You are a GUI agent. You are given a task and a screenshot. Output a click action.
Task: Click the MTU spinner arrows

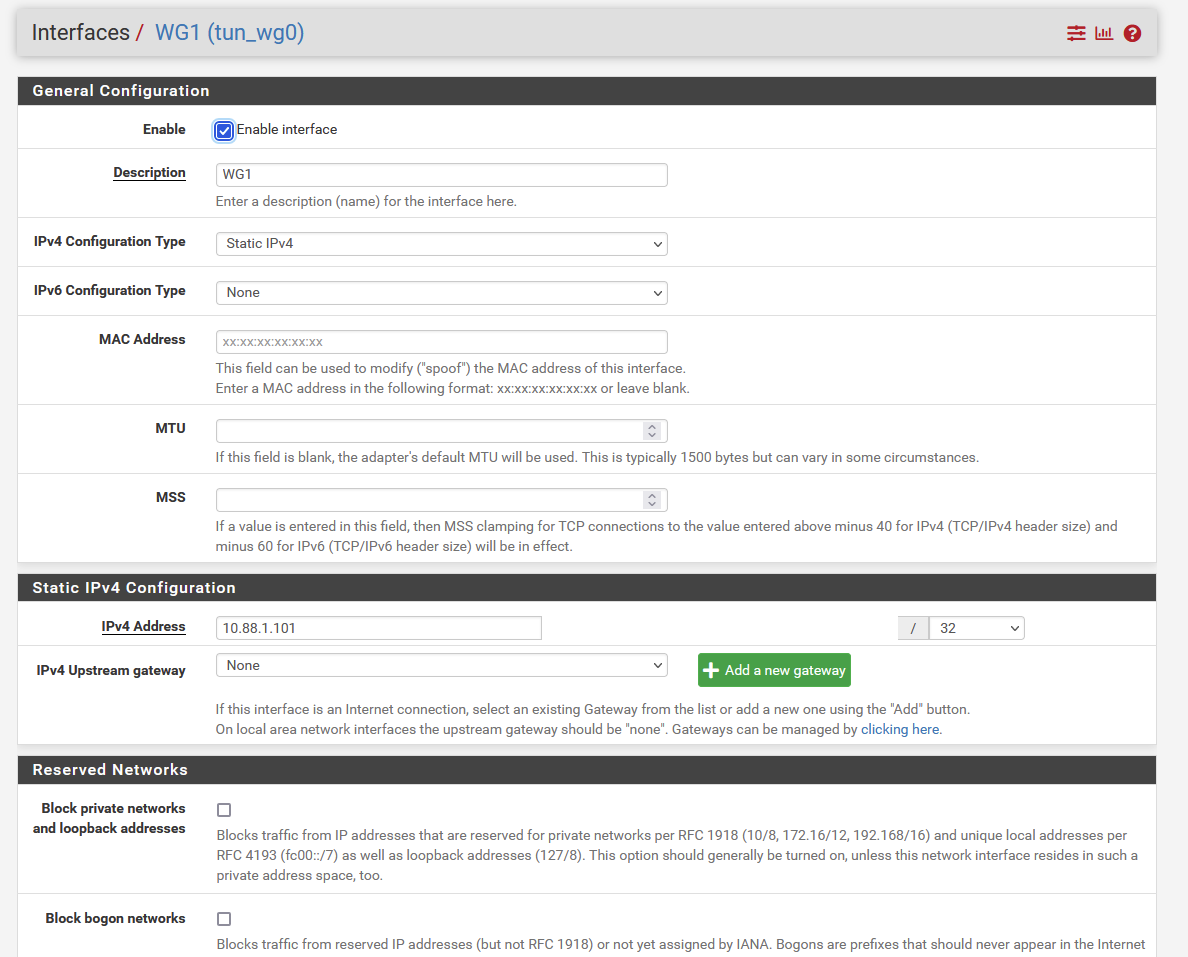[x=652, y=431]
